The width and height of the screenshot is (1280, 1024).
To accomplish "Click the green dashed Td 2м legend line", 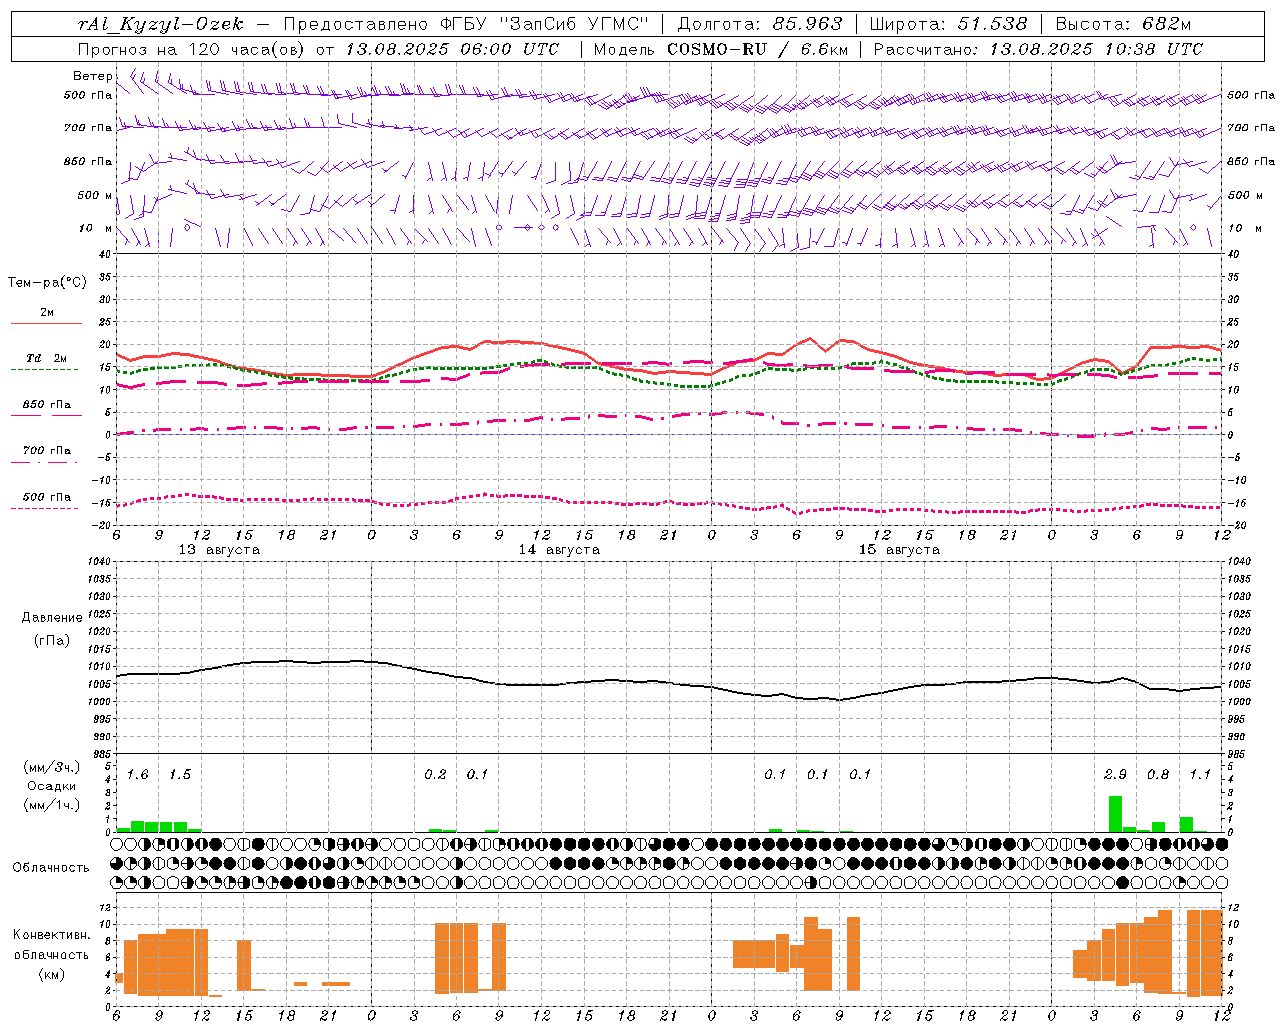I will click(x=45, y=369).
